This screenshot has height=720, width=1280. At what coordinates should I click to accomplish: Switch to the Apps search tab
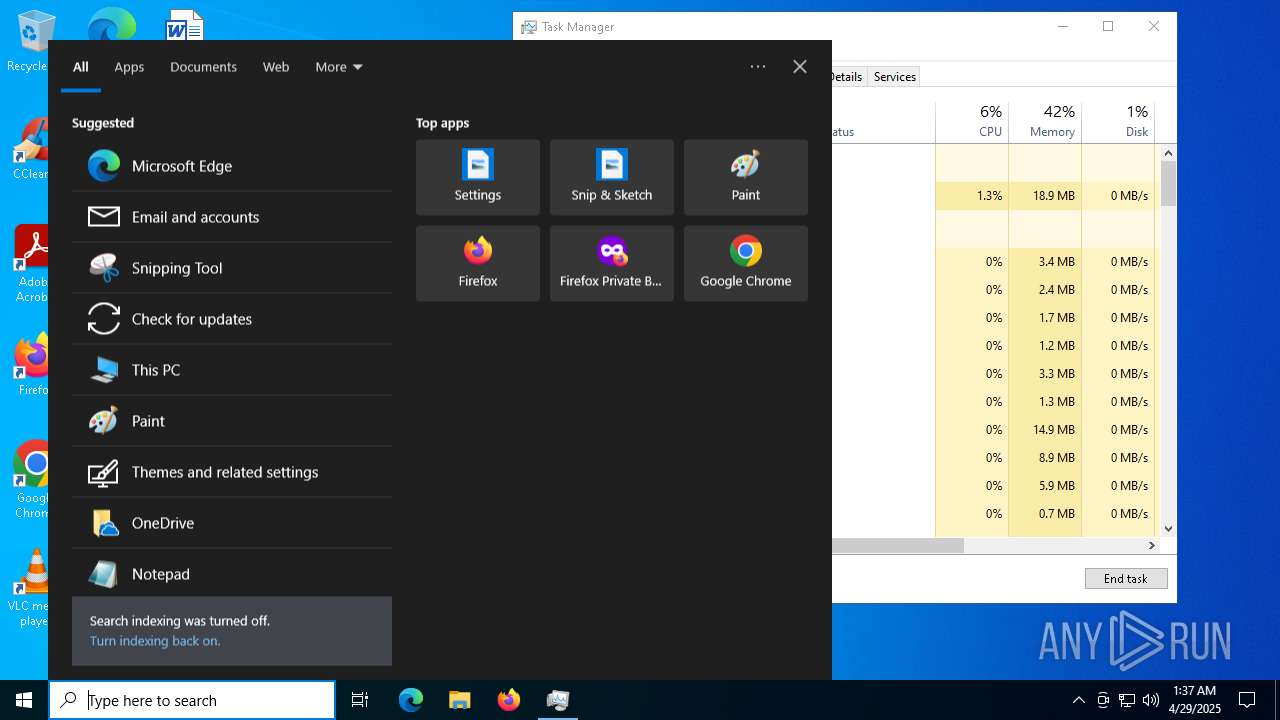tap(129, 67)
